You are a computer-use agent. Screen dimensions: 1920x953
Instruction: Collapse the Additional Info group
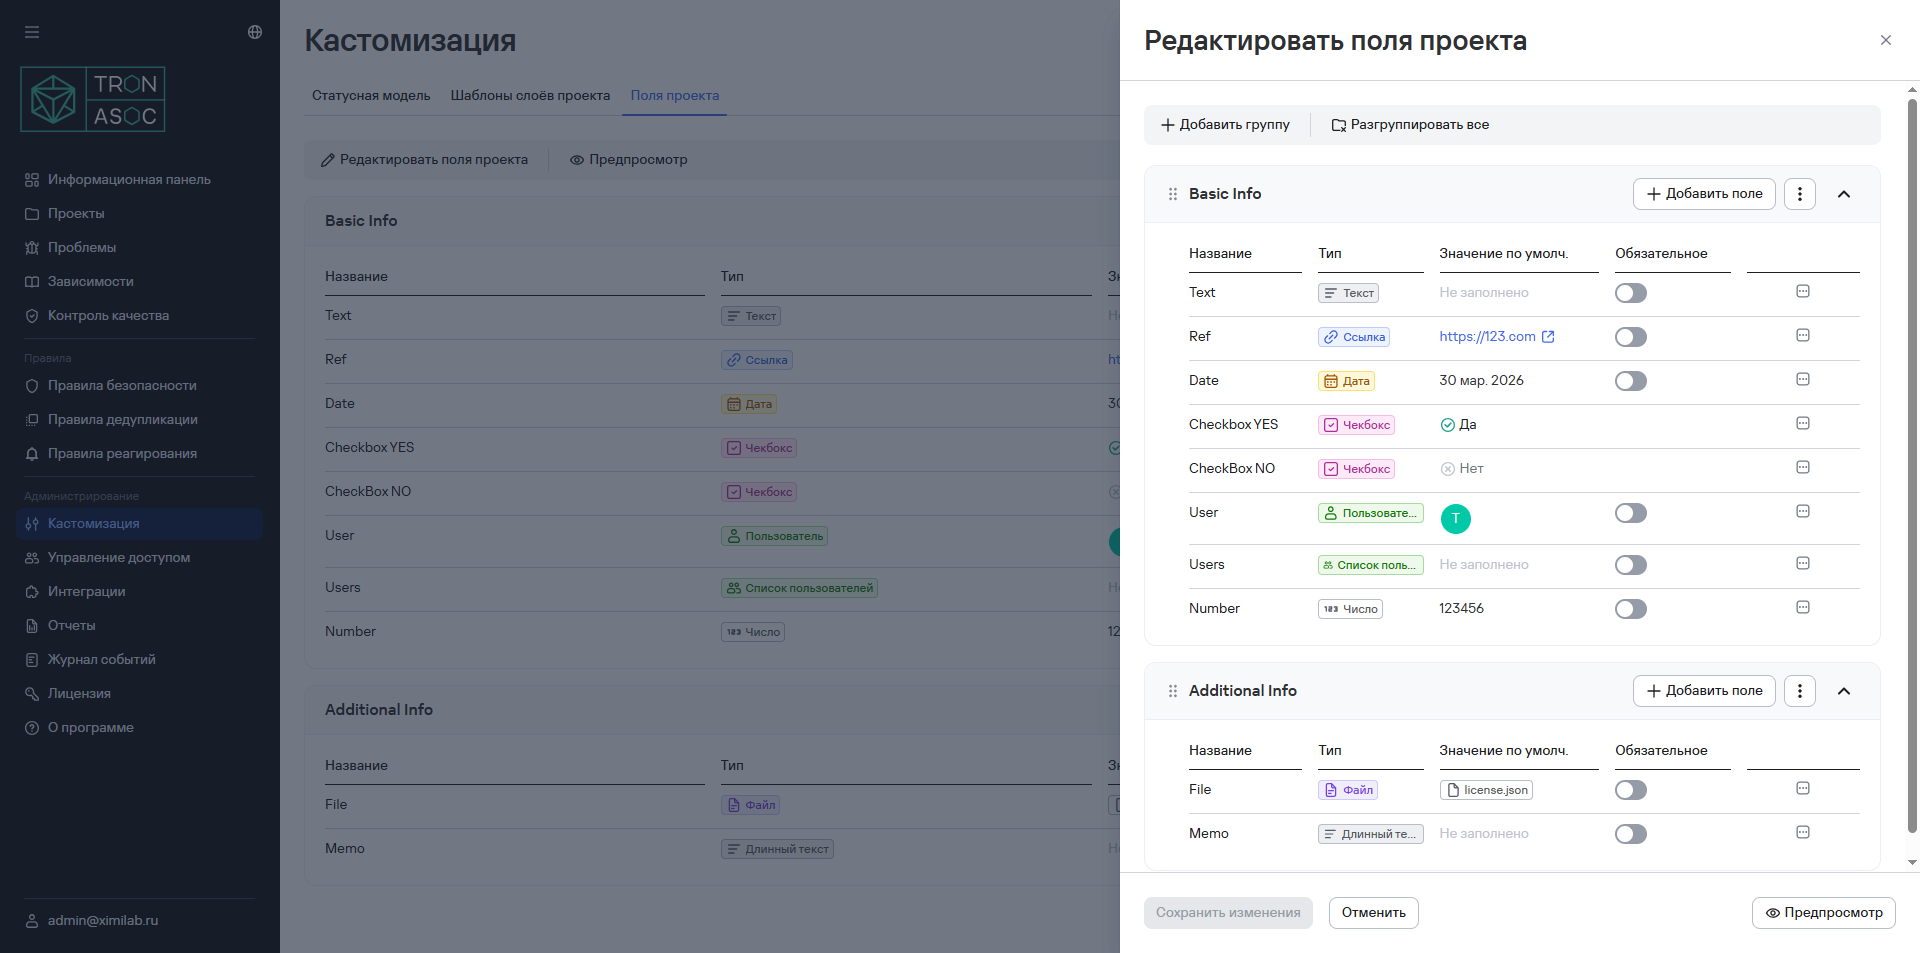coord(1845,690)
